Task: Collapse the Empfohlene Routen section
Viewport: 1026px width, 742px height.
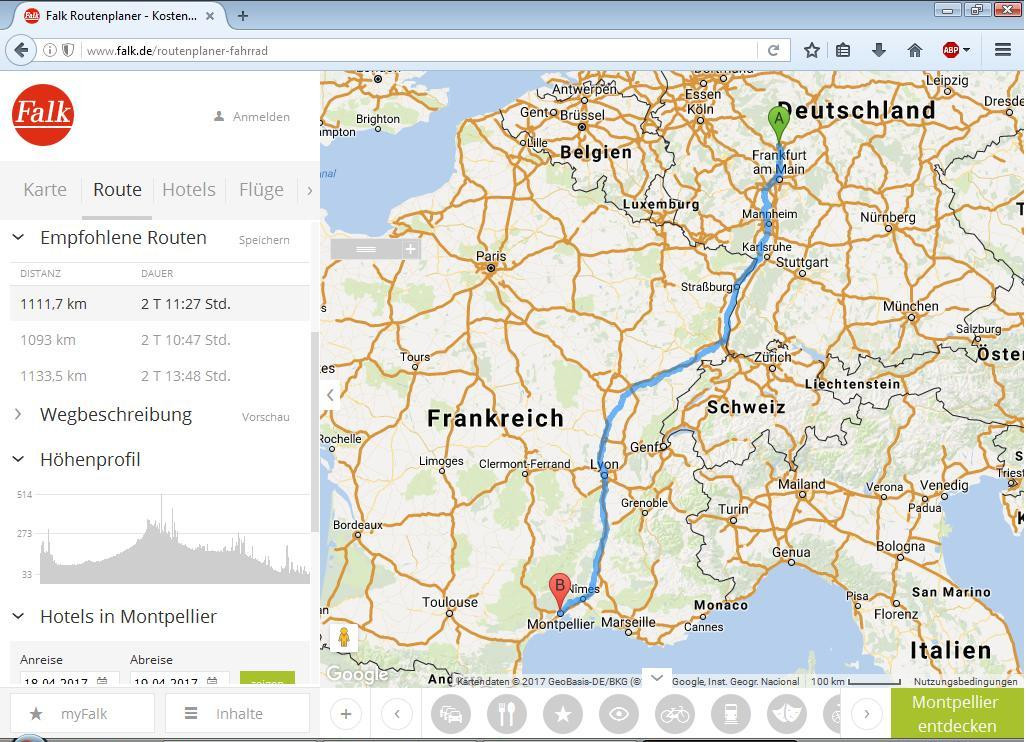Action: click(18, 238)
